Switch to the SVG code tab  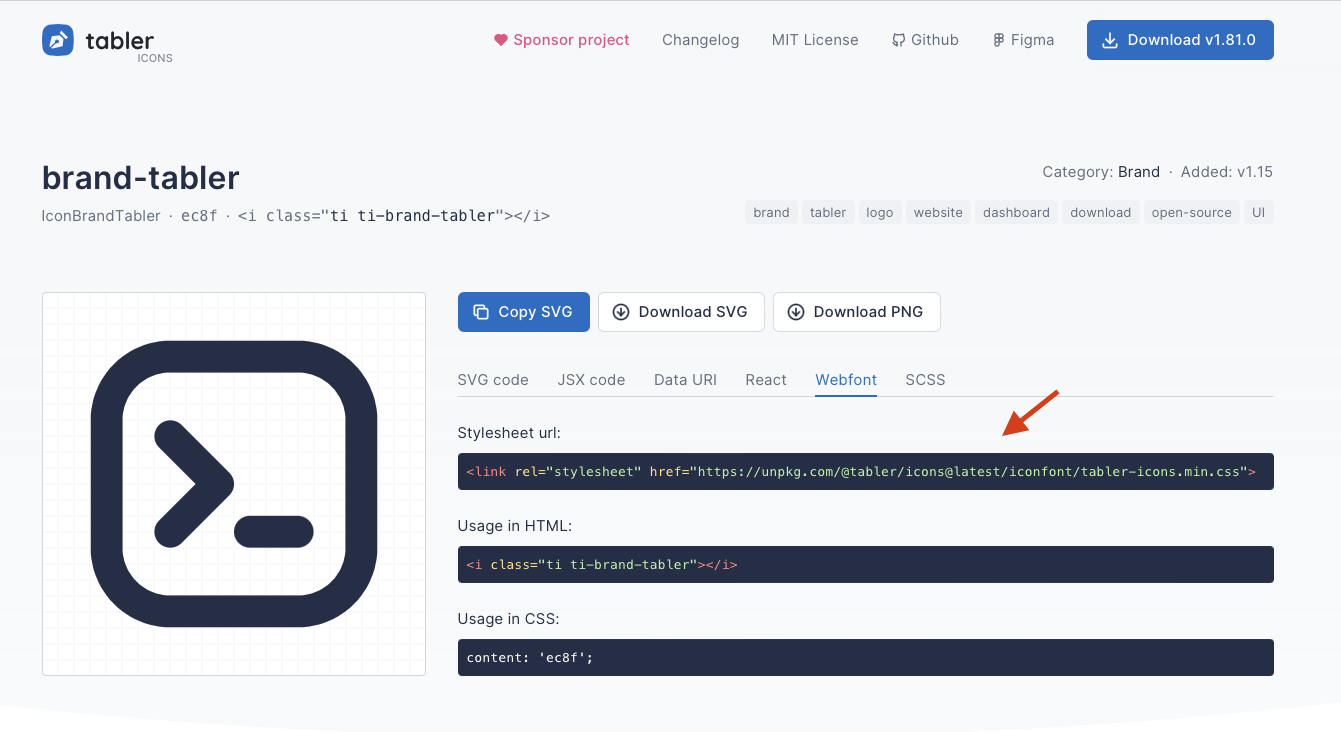pyautogui.click(x=493, y=380)
